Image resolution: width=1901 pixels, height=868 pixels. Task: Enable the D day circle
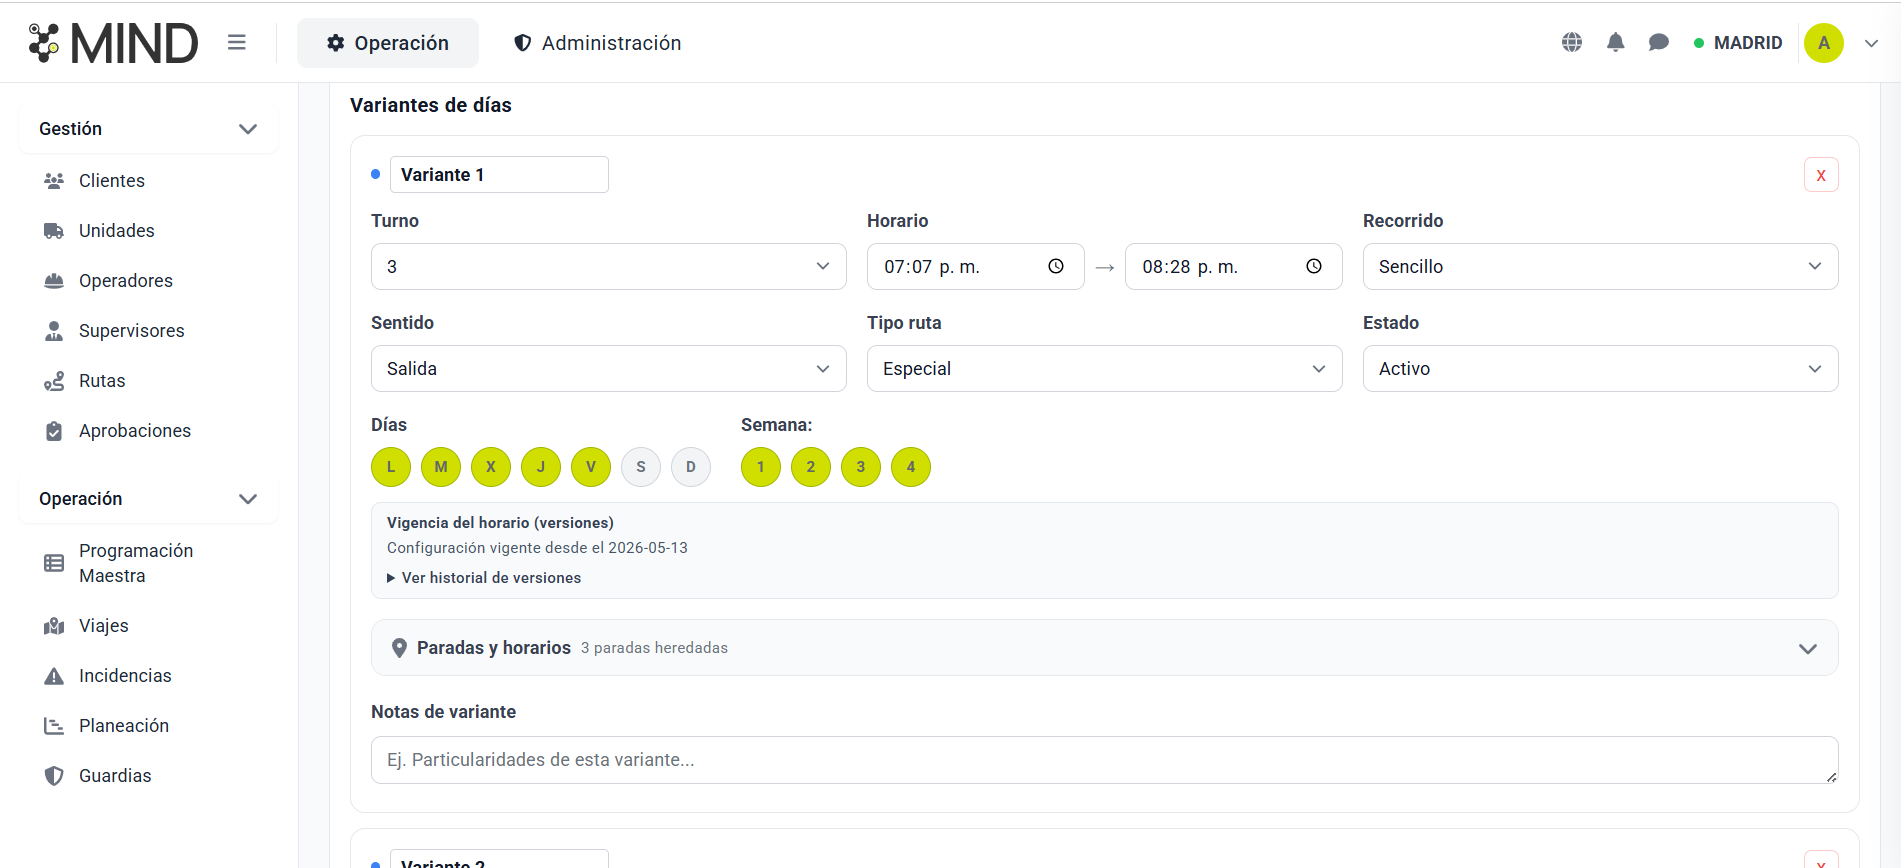pyautogui.click(x=691, y=467)
